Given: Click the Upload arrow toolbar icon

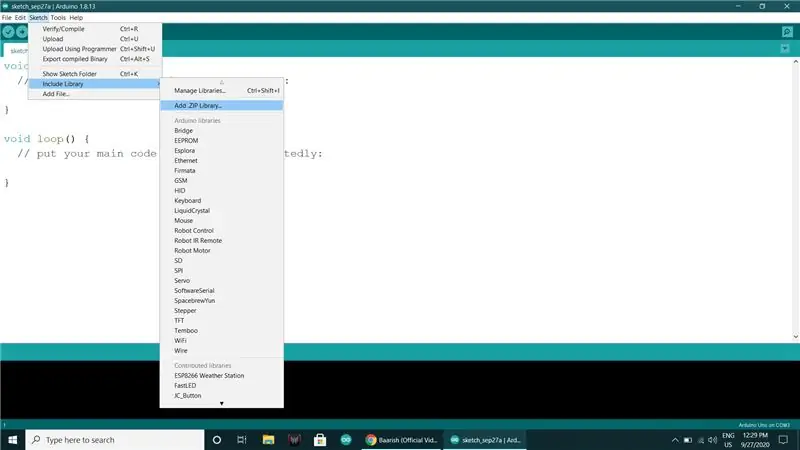Looking at the screenshot, I should 22,32.
